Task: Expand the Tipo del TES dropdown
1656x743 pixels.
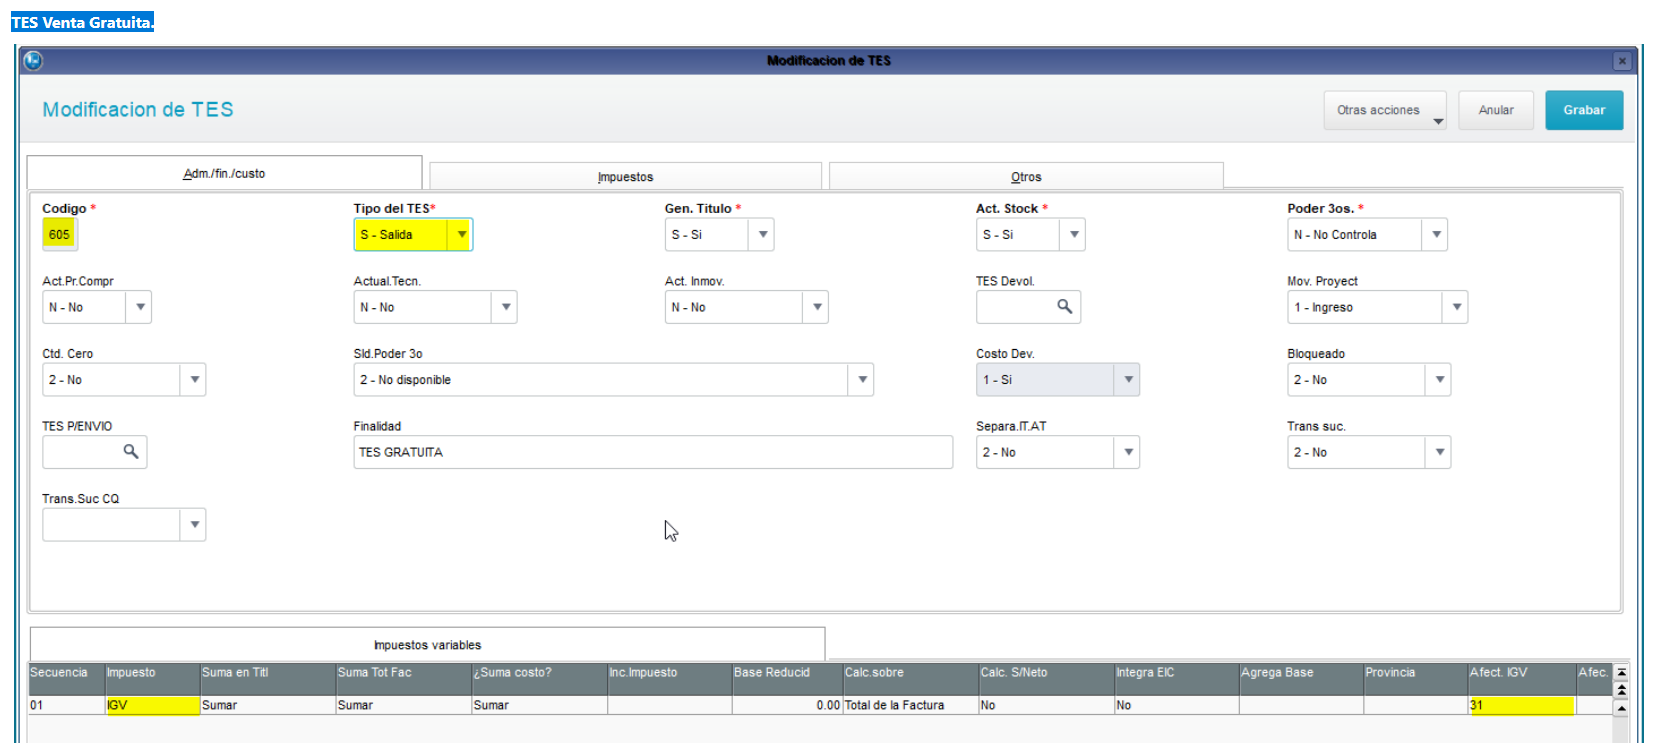Action: tap(462, 235)
